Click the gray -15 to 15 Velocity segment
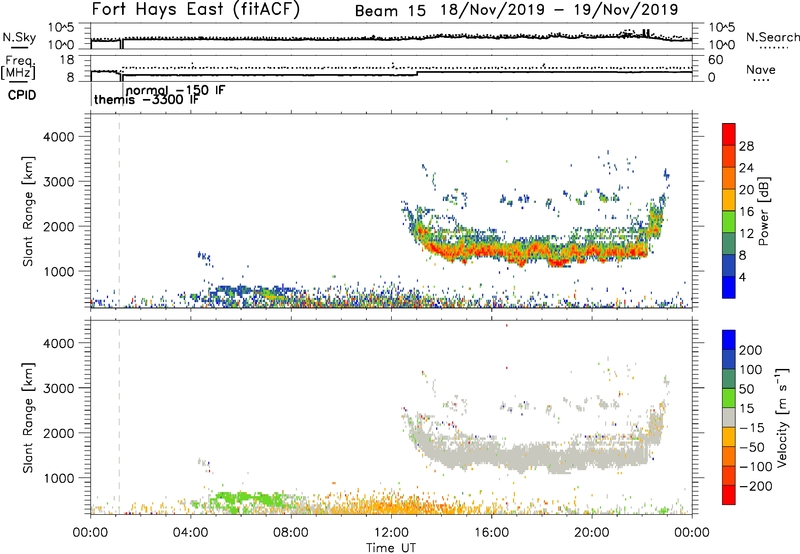Screen dimensions: 800x554 tap(729, 417)
